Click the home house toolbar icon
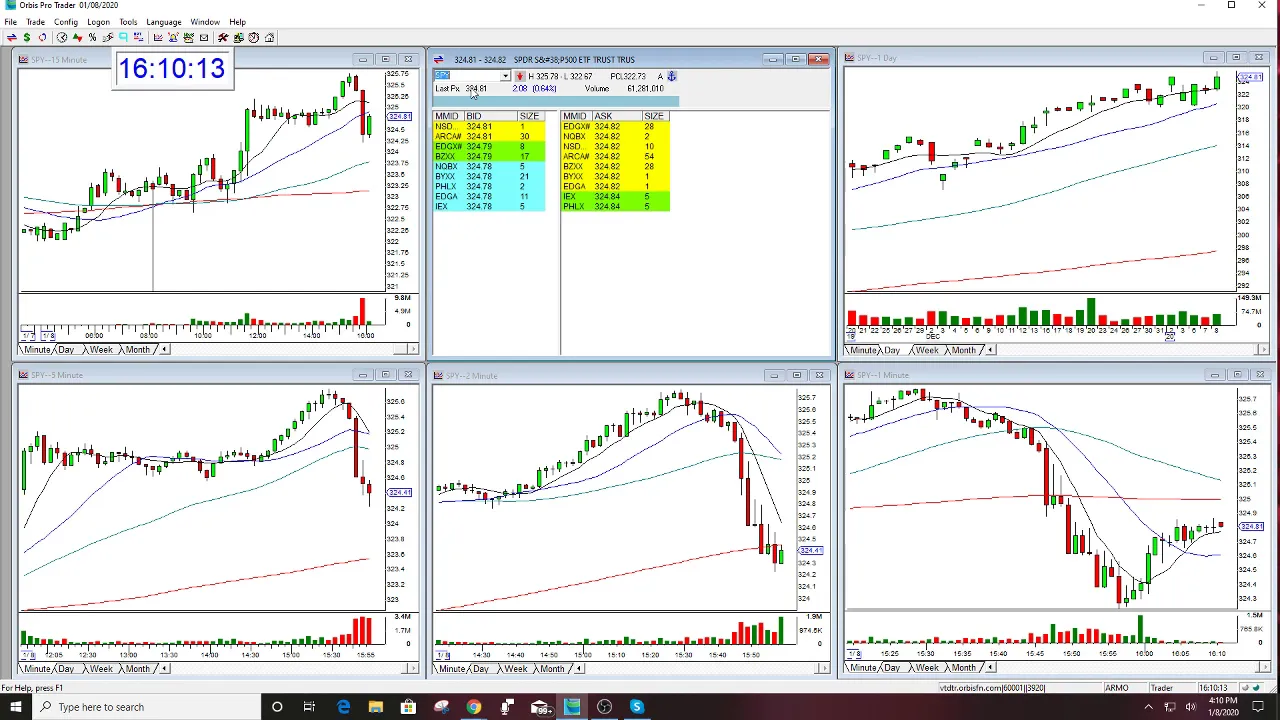This screenshot has height=720, width=1280. (269, 37)
